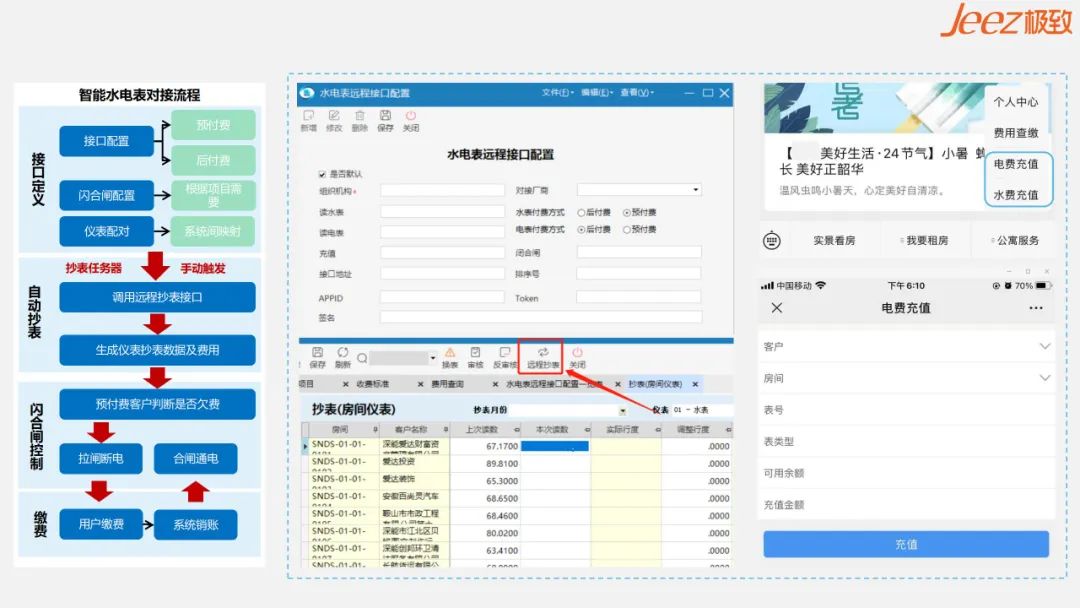Select the 修改 (Modify) toolbar icon

pos(333,120)
